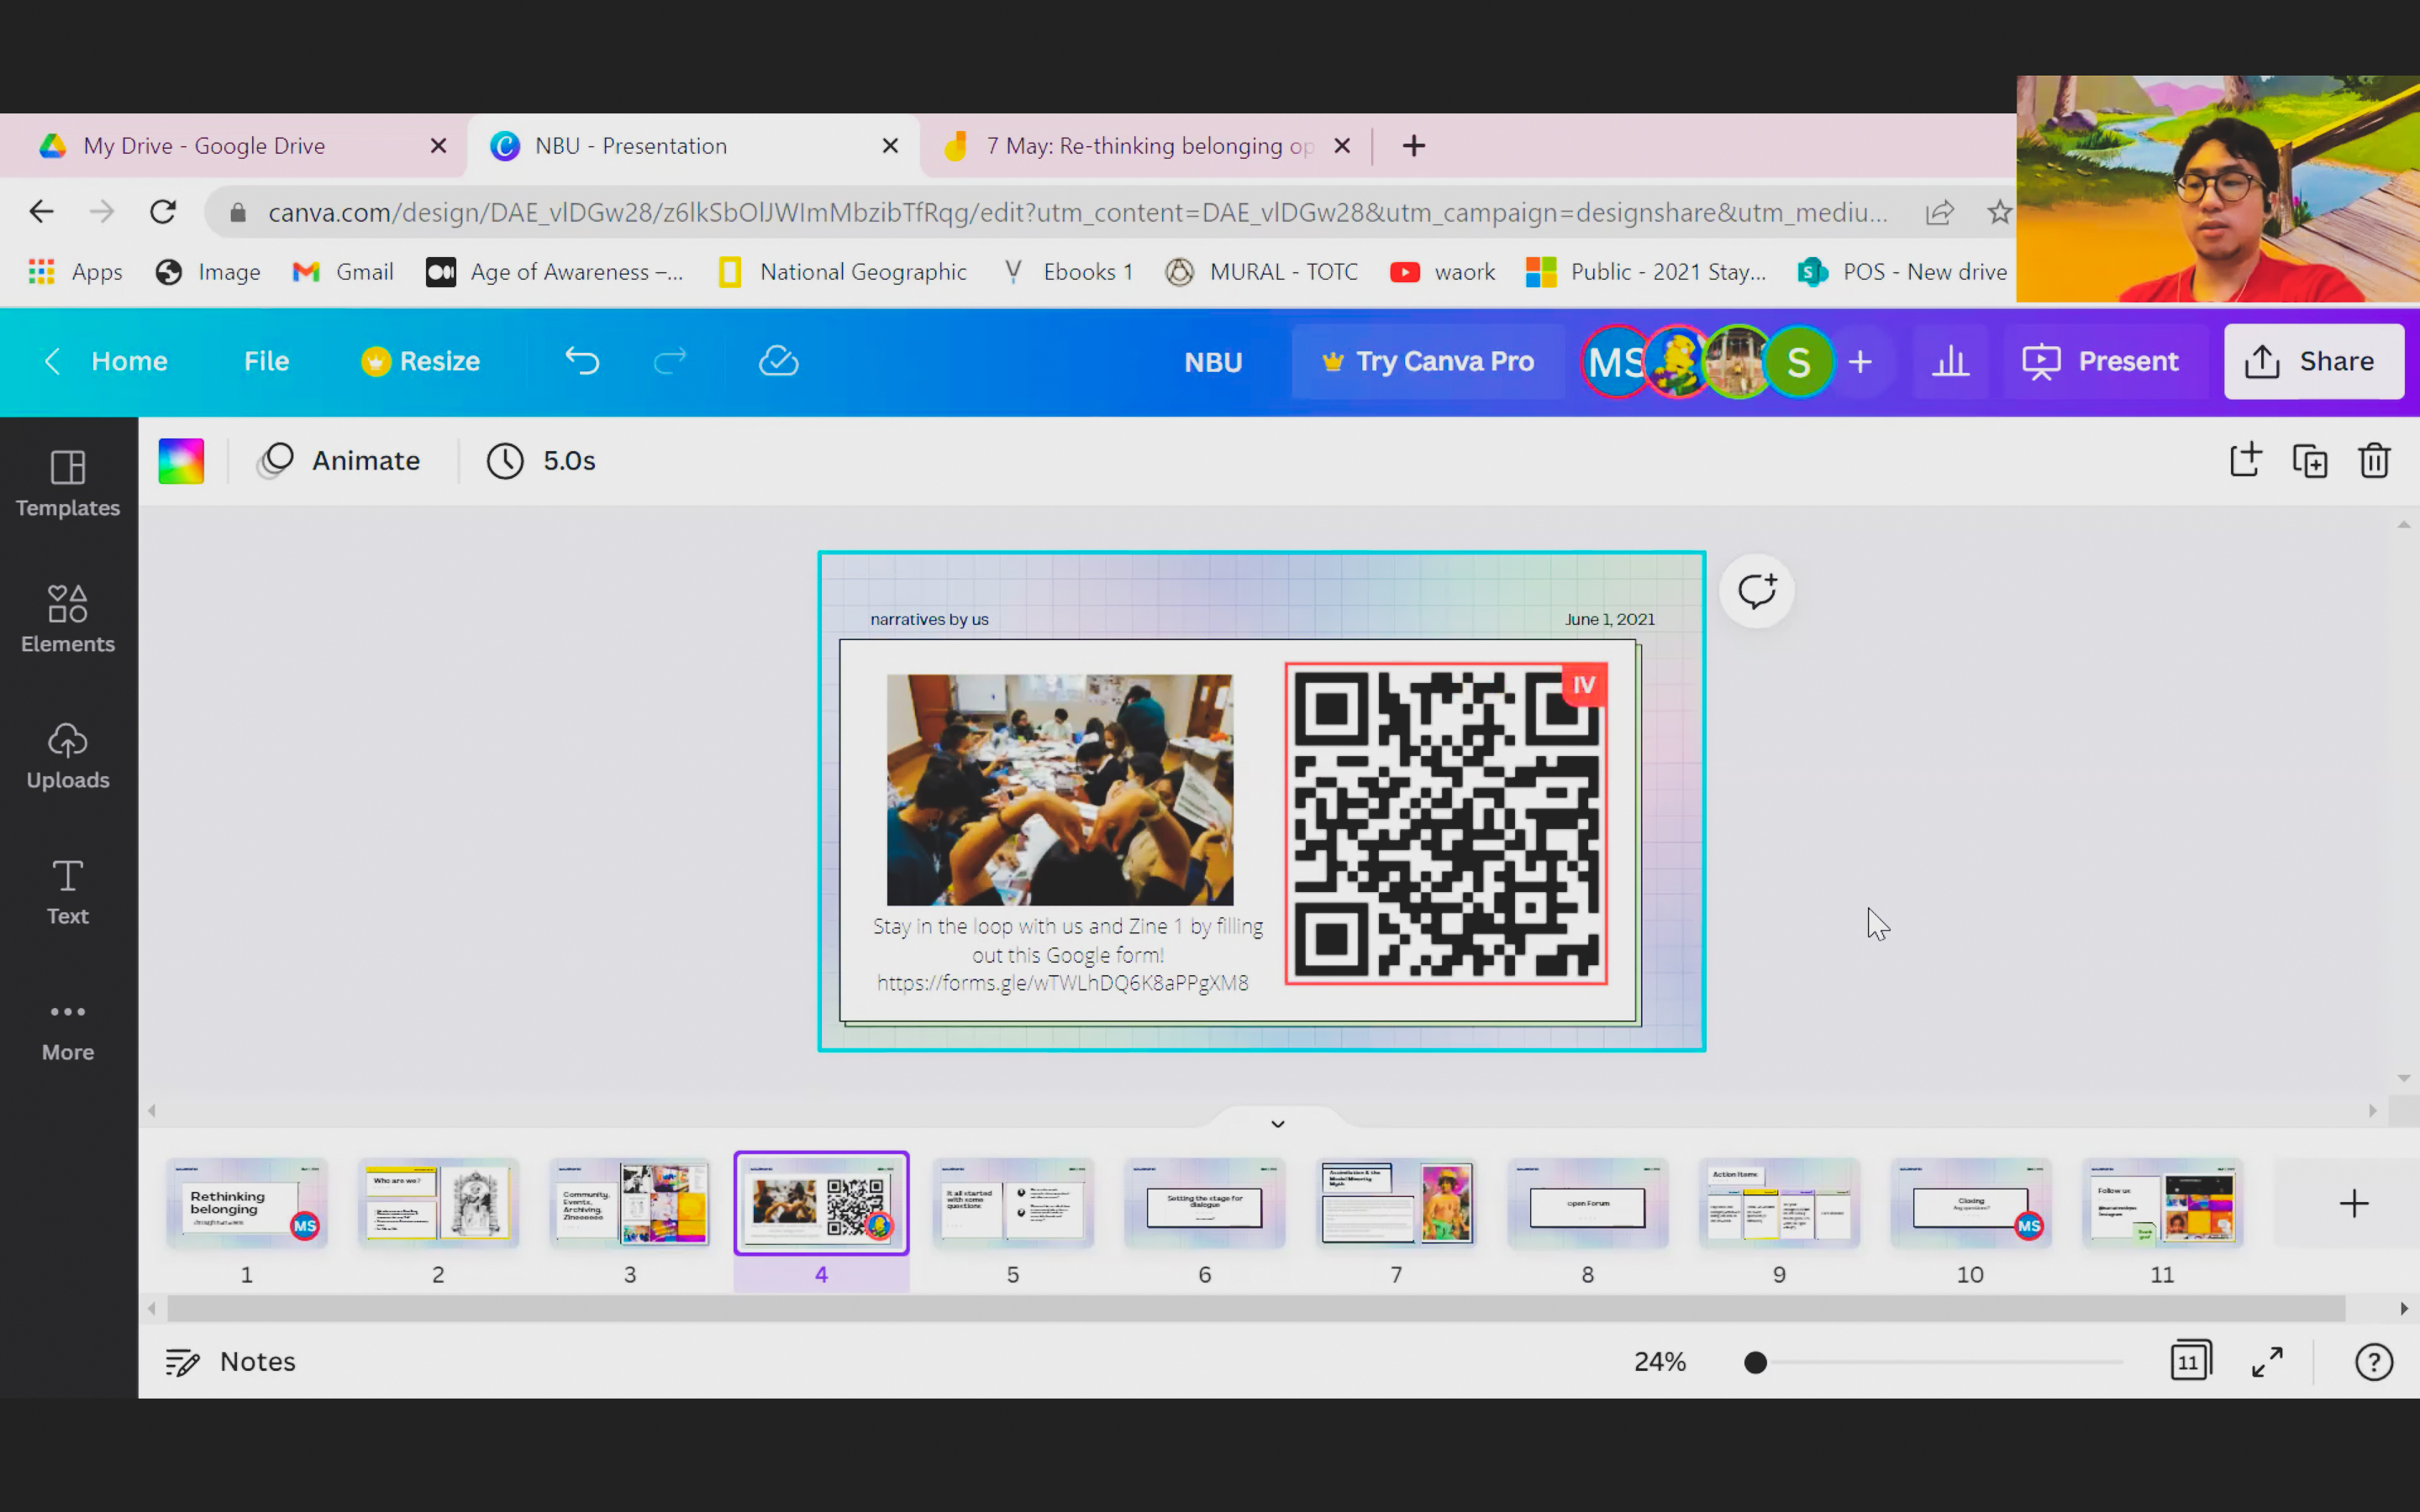Click the add page icon in toolbar

tap(2245, 460)
